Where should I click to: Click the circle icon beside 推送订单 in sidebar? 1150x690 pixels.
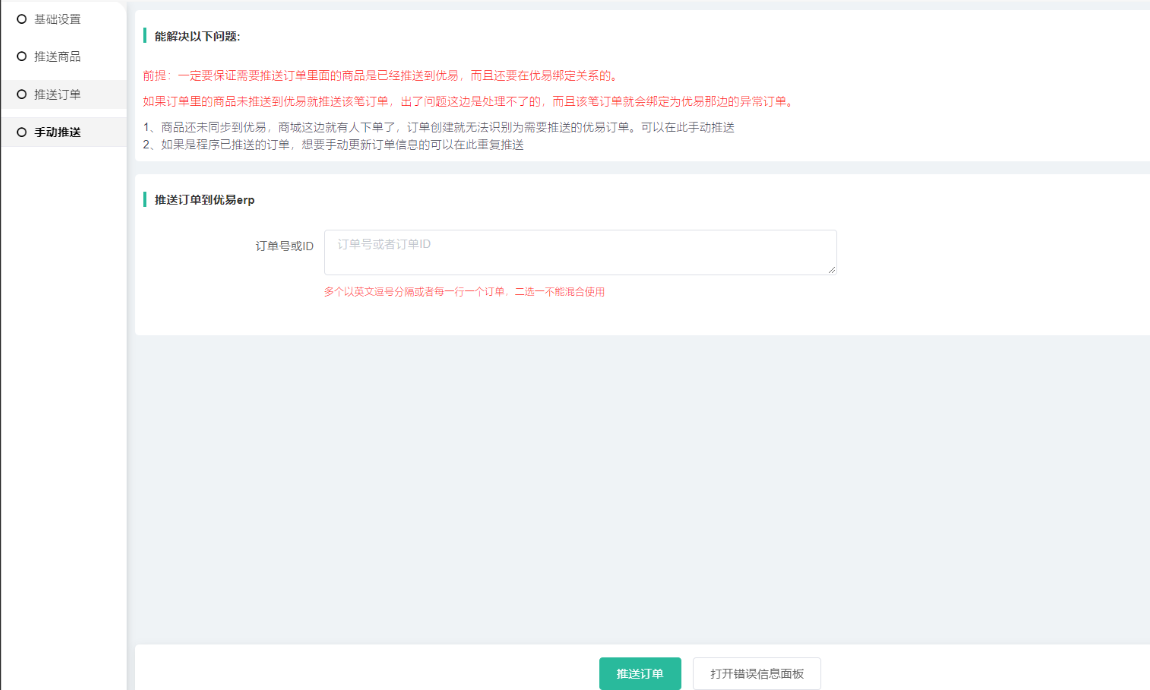(x=22, y=94)
